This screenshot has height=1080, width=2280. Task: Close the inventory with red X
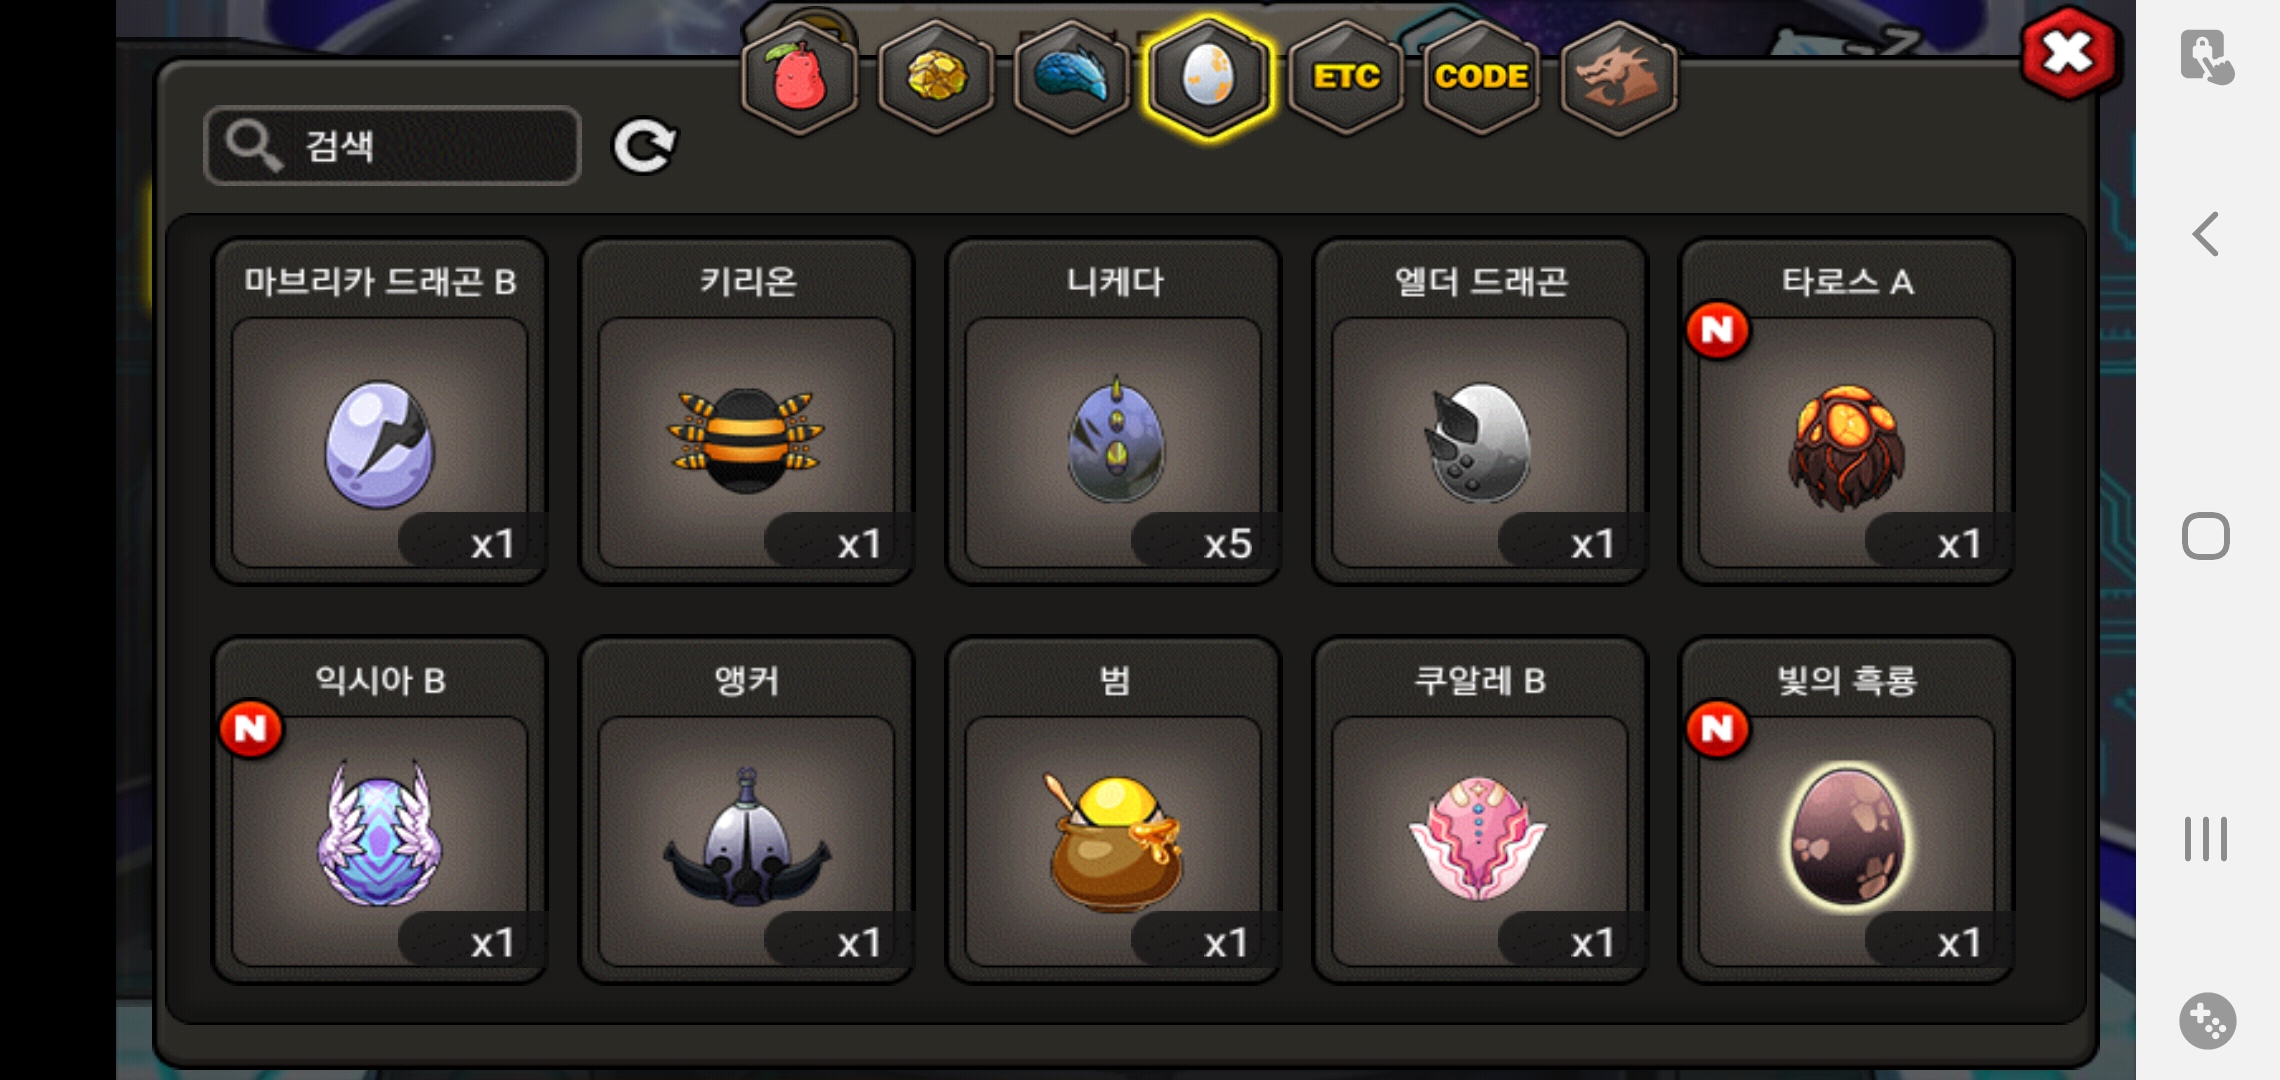[2068, 53]
